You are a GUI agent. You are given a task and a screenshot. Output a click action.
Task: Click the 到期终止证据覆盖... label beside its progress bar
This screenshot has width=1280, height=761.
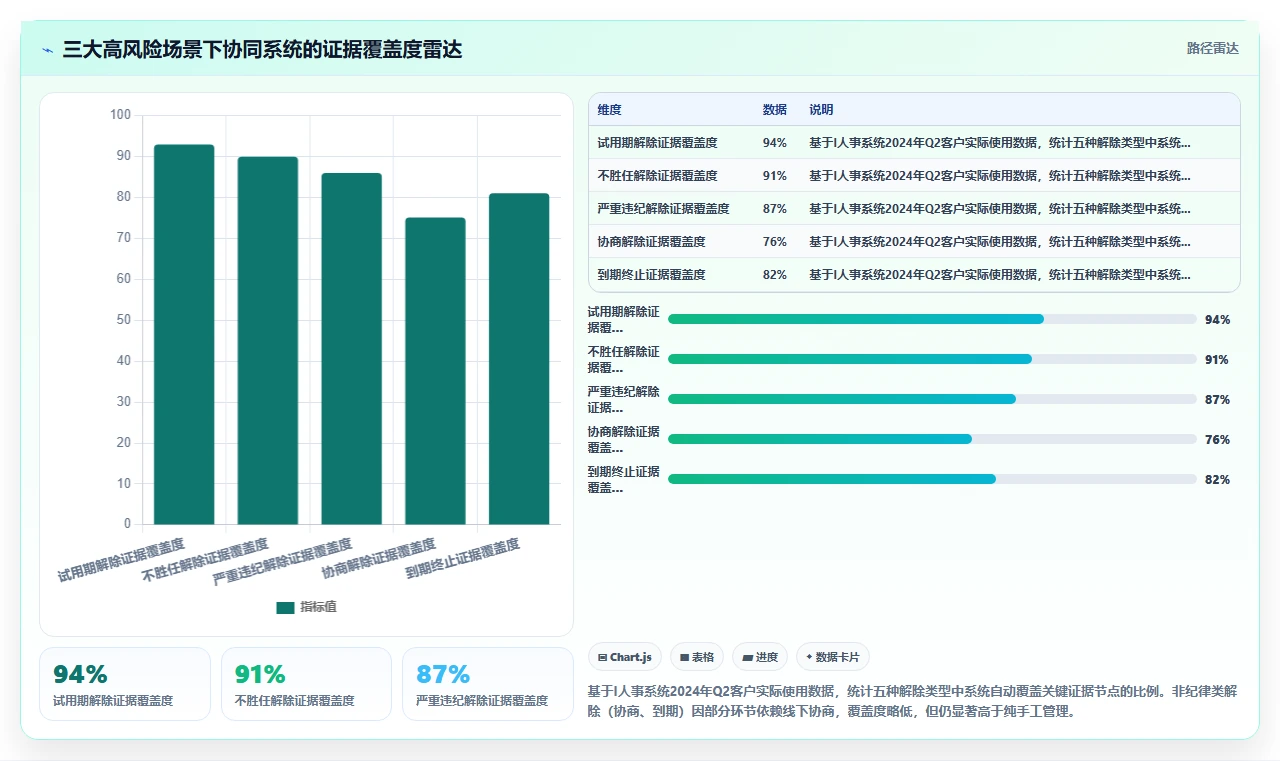pos(623,480)
